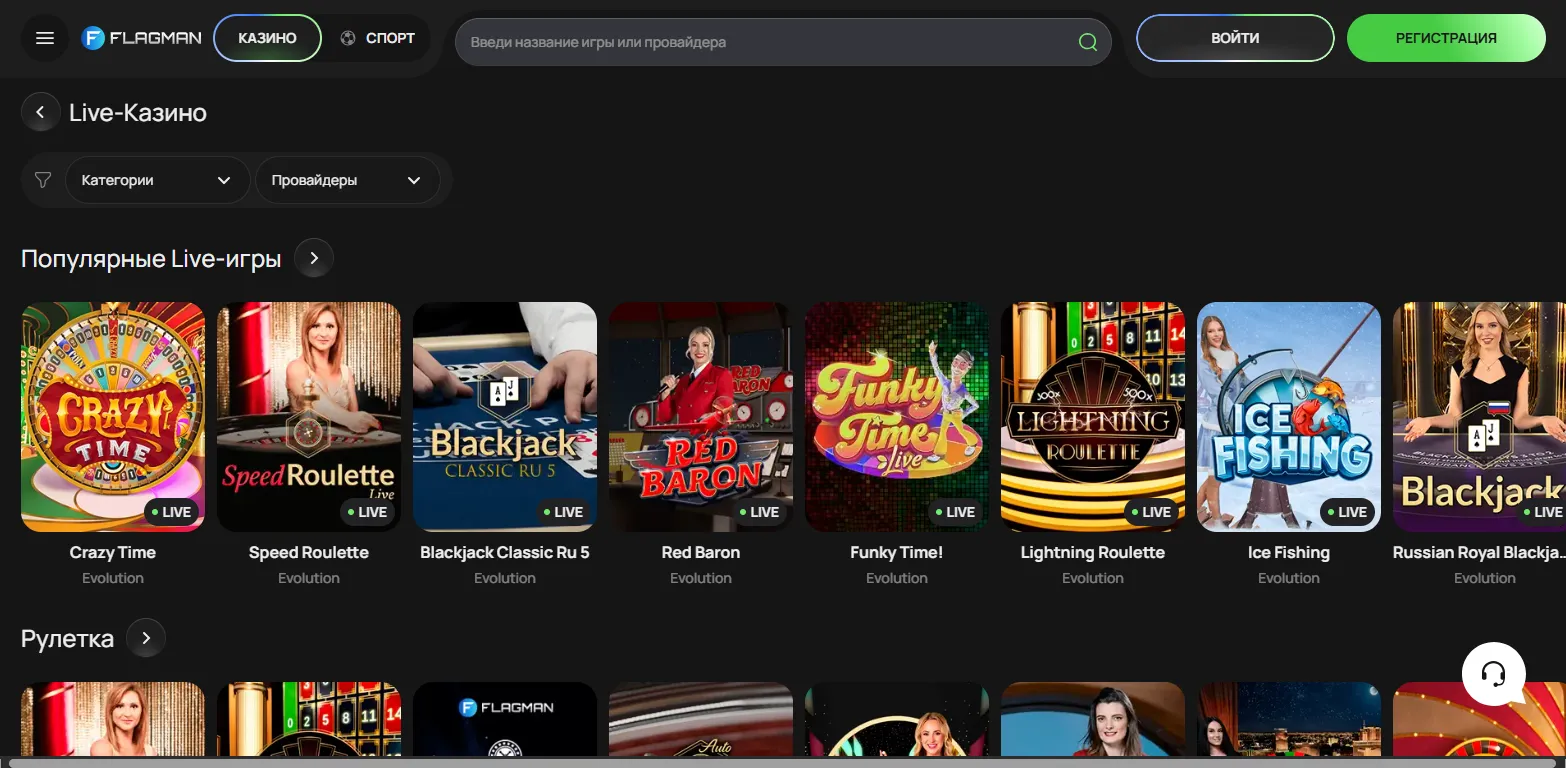This screenshot has height=768, width=1566.
Task: Open the Funky Time Live thumbnail
Action: click(897, 417)
